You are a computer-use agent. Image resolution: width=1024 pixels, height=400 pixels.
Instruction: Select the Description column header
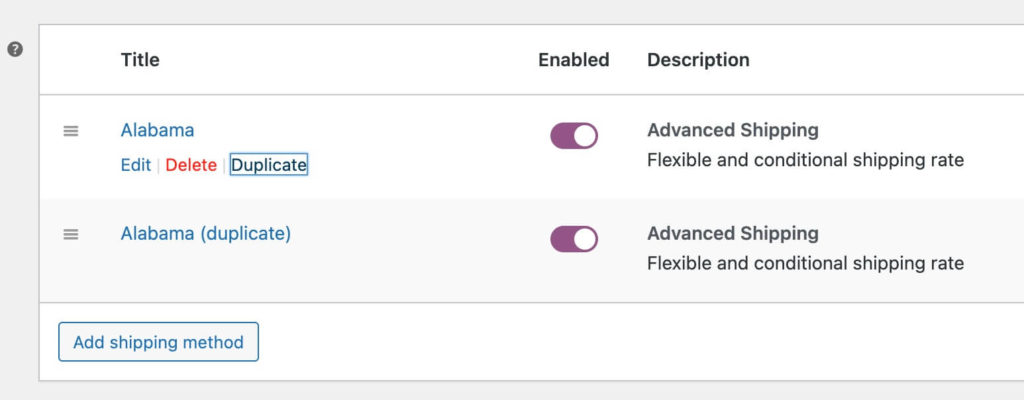(698, 59)
